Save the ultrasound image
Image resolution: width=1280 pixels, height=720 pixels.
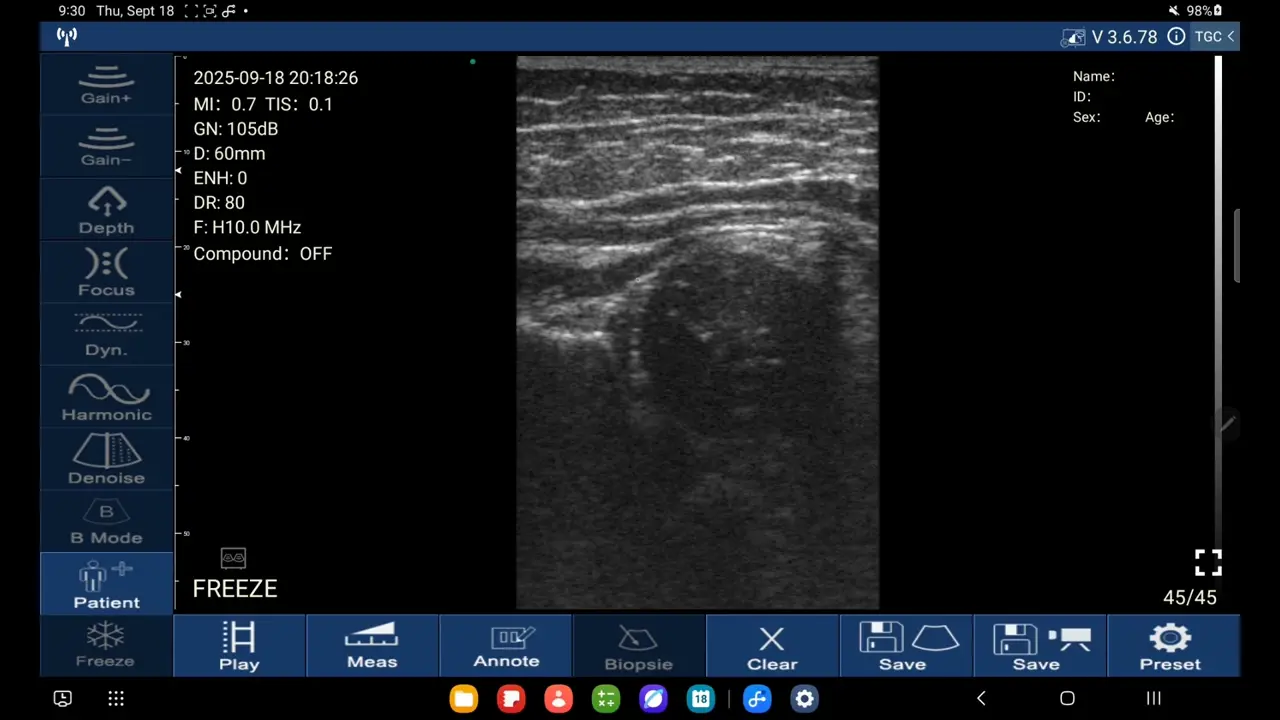(x=906, y=646)
